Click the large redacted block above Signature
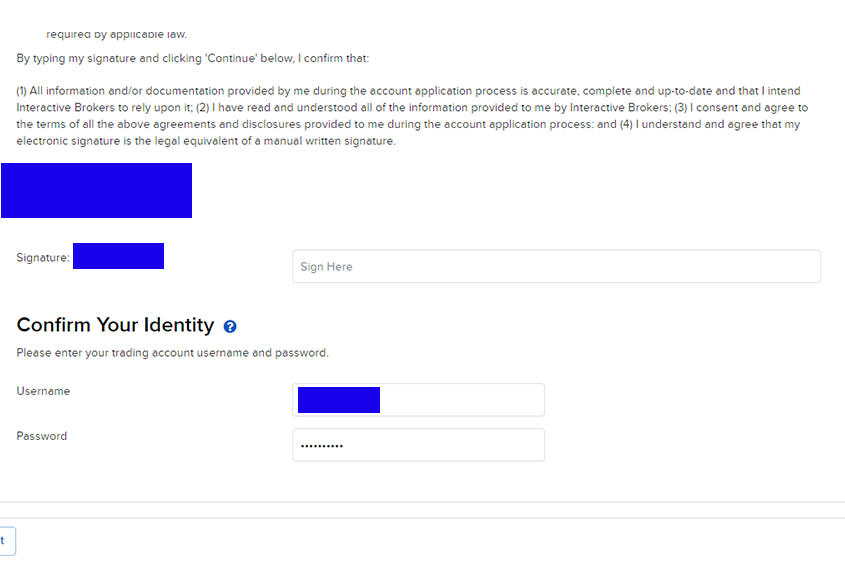 [96, 190]
